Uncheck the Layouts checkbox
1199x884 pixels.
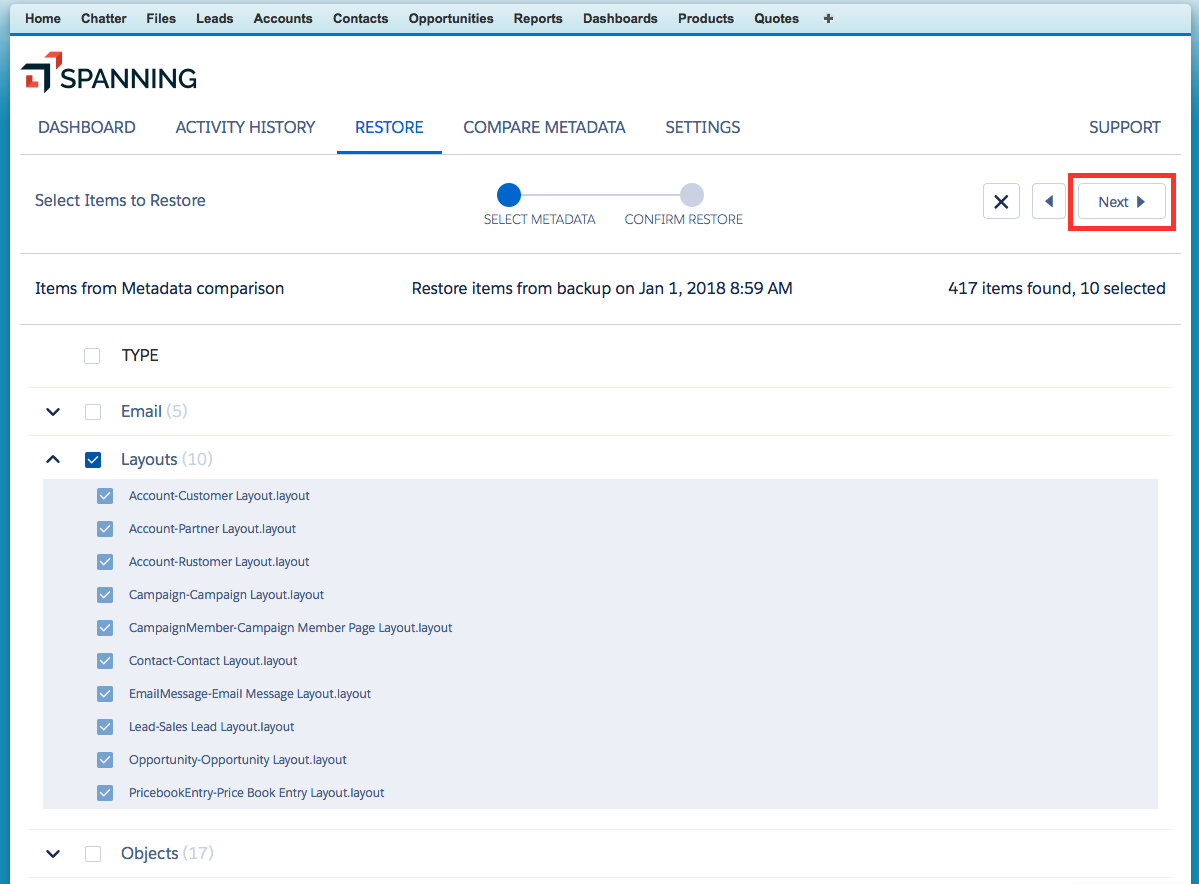coord(93,459)
